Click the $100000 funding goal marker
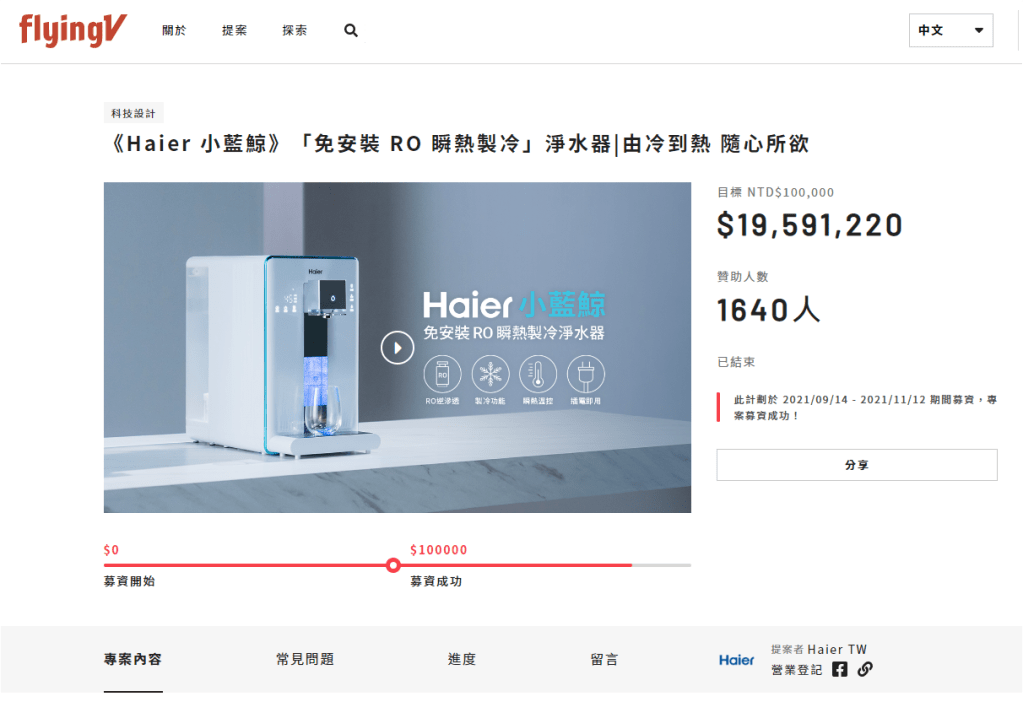This screenshot has width=1023, height=702. point(393,565)
